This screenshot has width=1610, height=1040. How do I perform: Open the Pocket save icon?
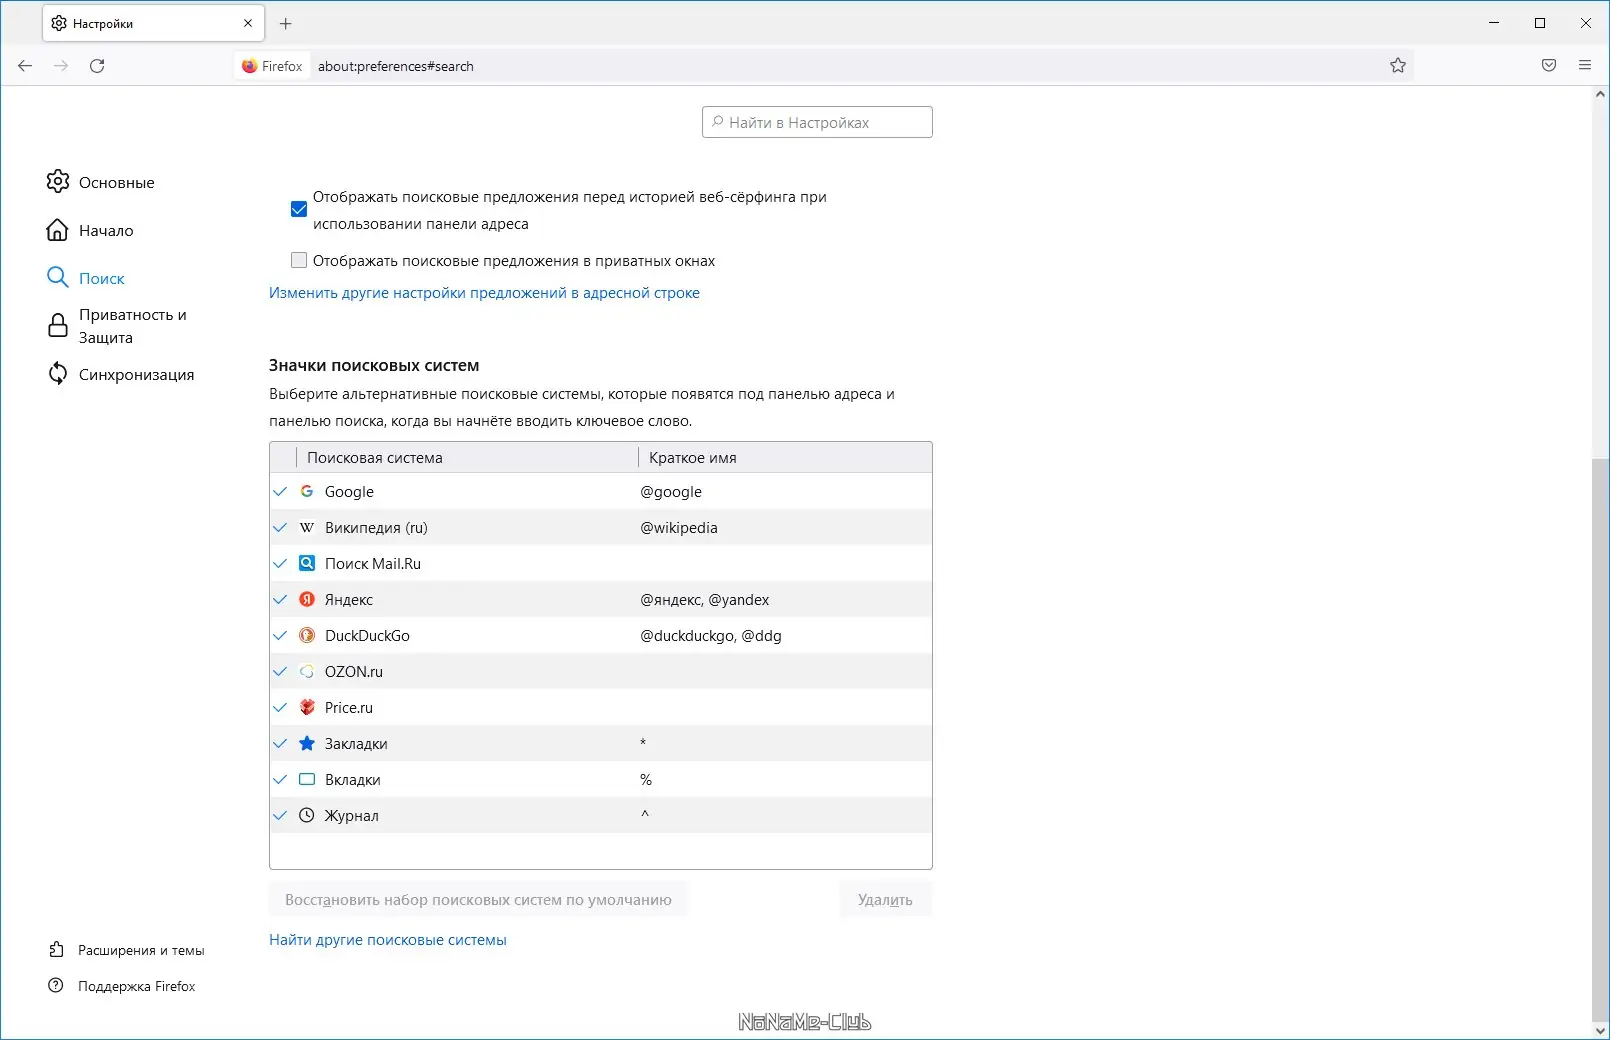1549,66
